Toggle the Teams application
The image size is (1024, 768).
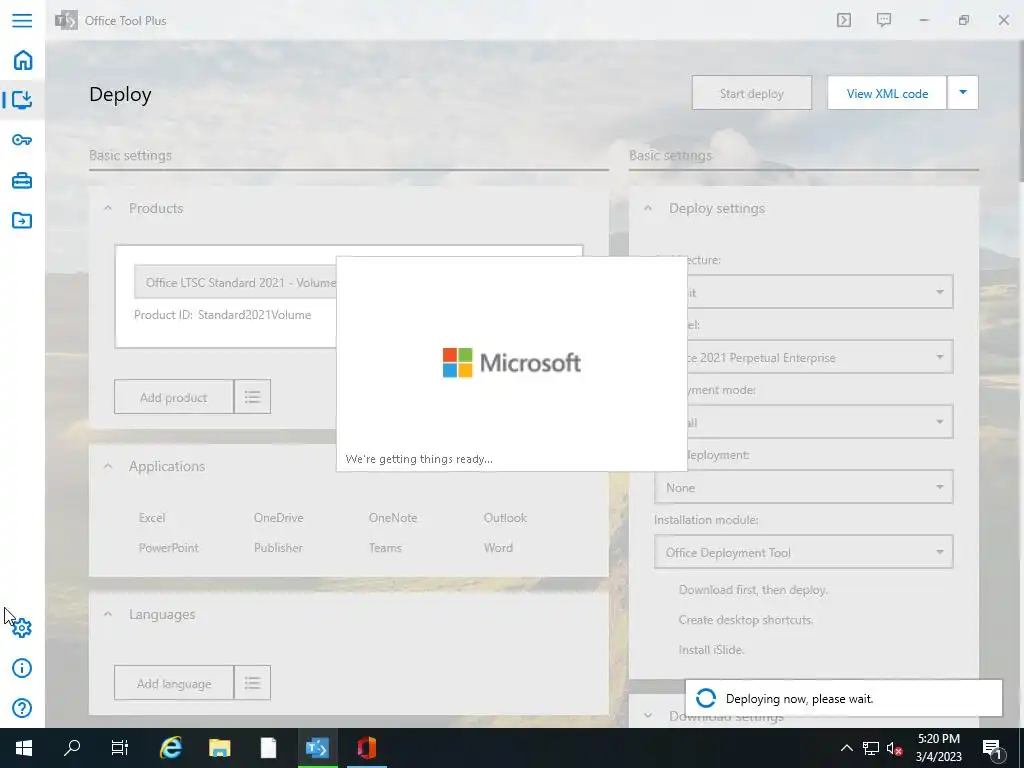pos(385,547)
